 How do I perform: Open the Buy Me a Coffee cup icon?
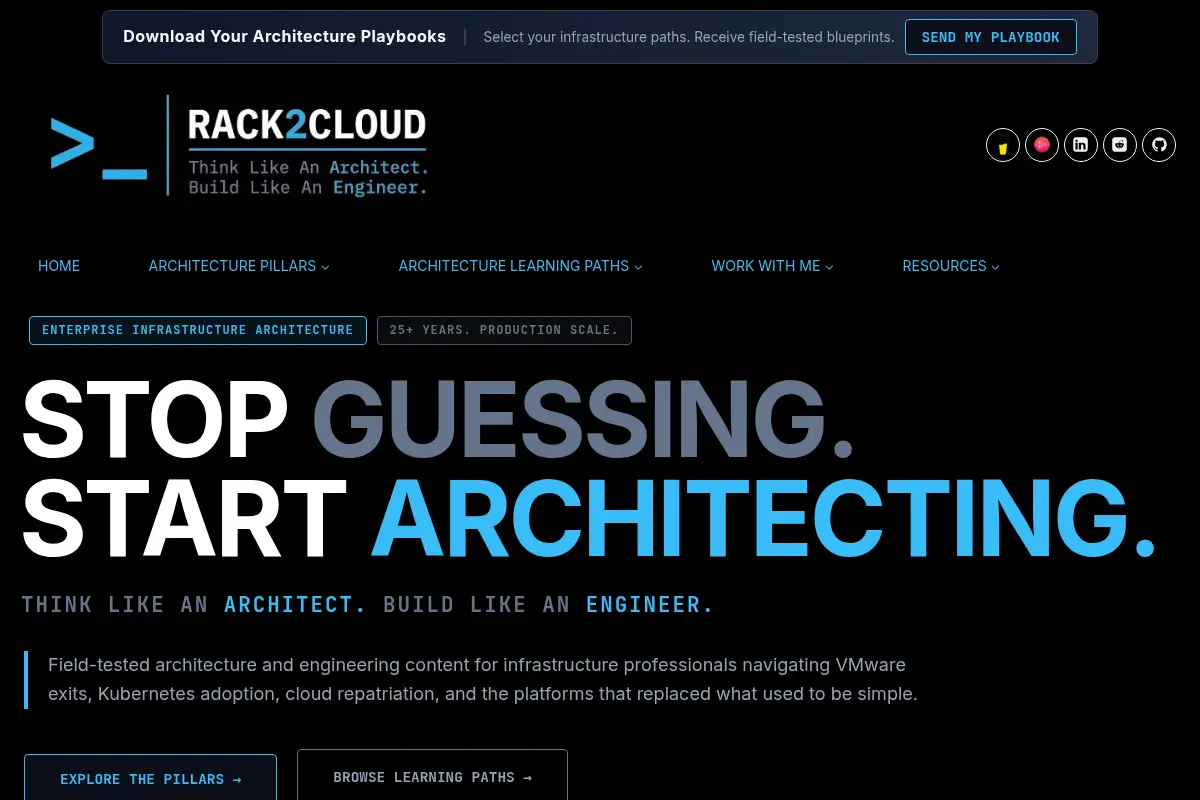[x=1002, y=145]
